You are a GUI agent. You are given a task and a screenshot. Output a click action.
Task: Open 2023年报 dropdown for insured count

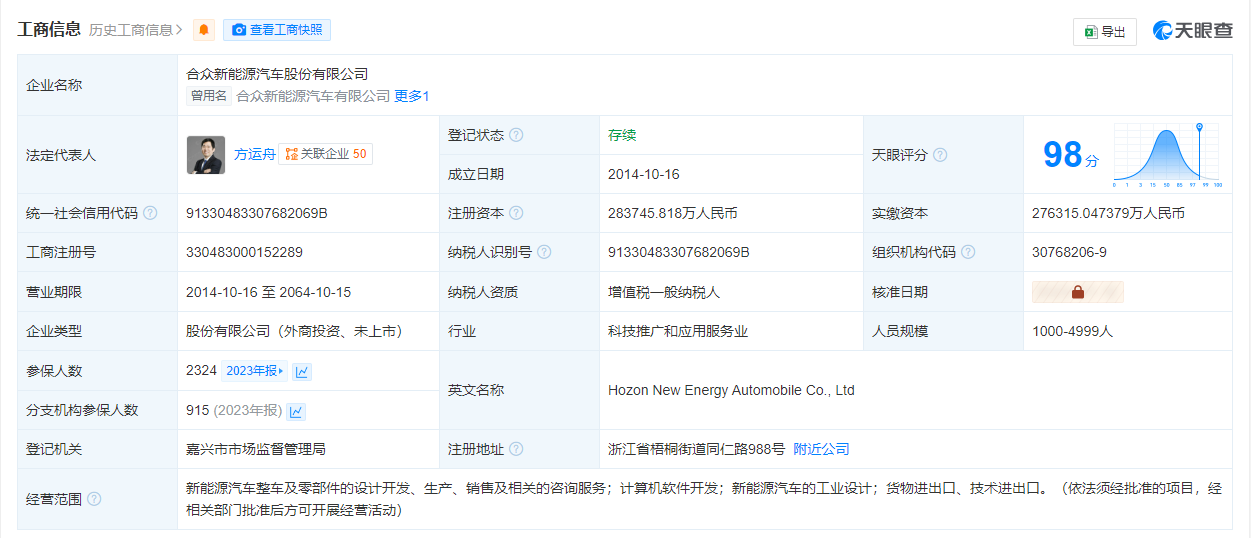click(x=254, y=371)
